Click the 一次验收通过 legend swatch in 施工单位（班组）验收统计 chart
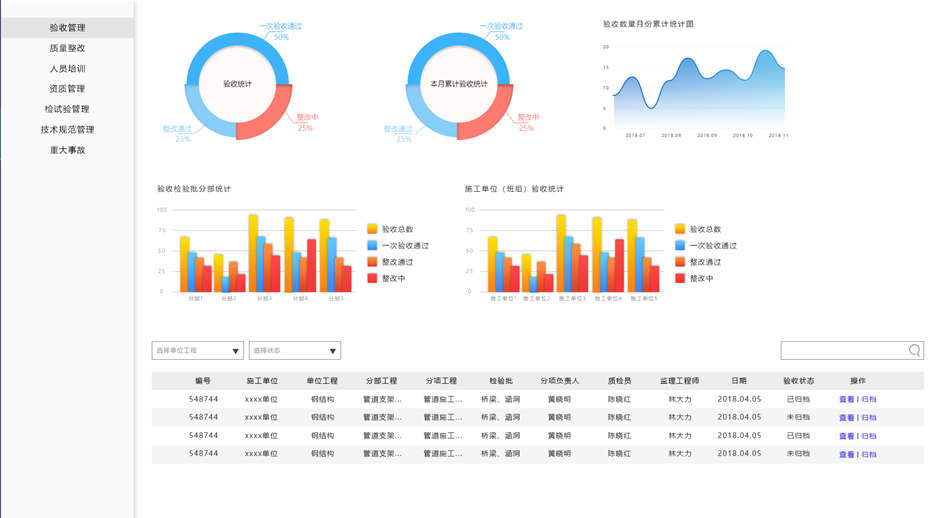Image resolution: width=943 pixels, height=518 pixels. [680, 245]
